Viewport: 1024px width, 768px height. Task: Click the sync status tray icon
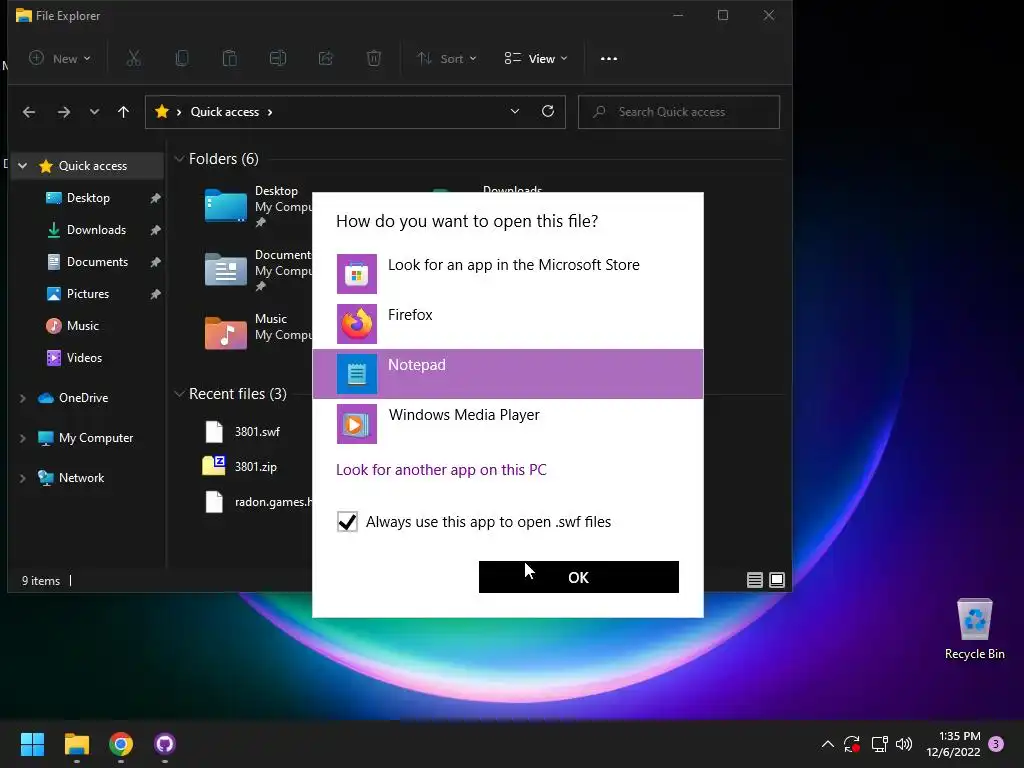point(852,744)
